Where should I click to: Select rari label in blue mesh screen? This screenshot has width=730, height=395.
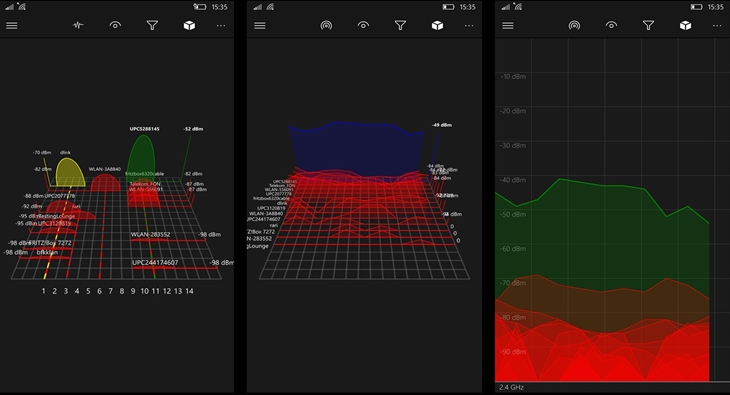pos(274,225)
